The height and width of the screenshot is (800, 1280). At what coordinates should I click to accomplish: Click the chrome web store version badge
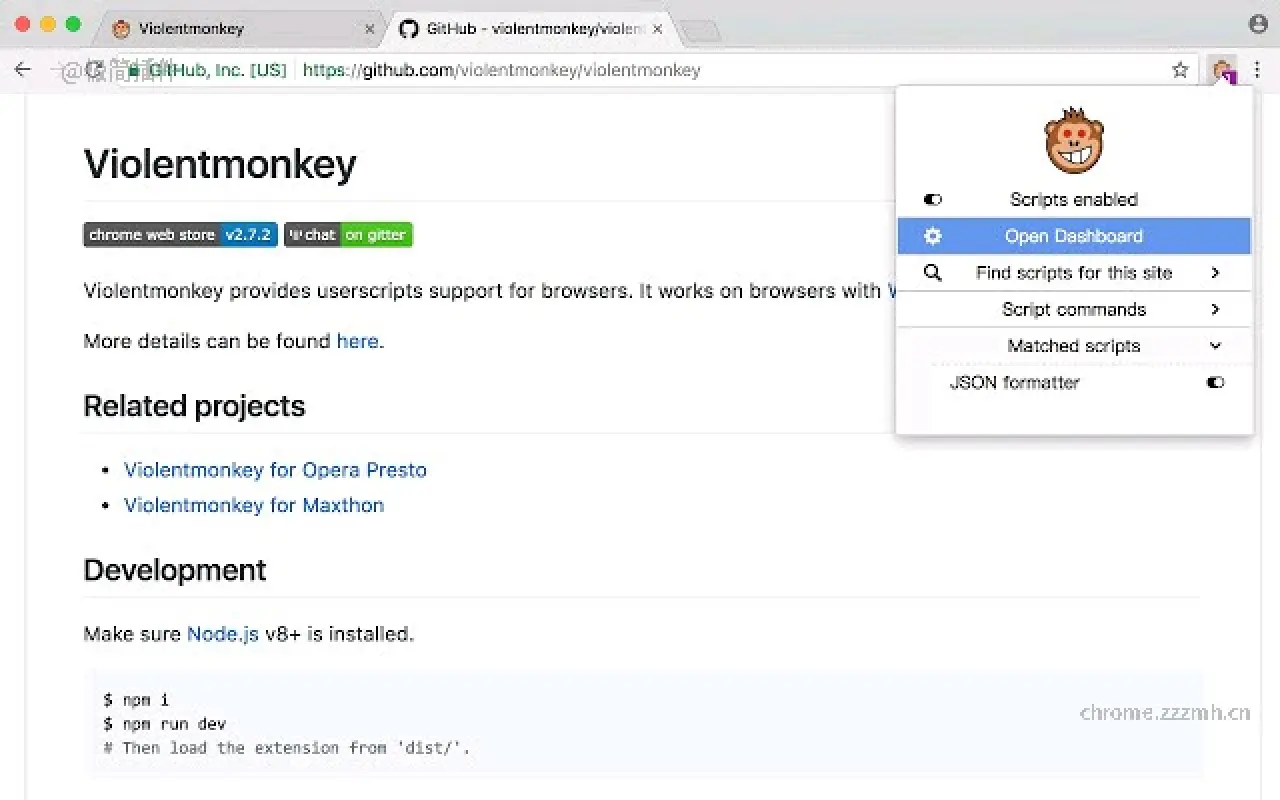coord(180,235)
